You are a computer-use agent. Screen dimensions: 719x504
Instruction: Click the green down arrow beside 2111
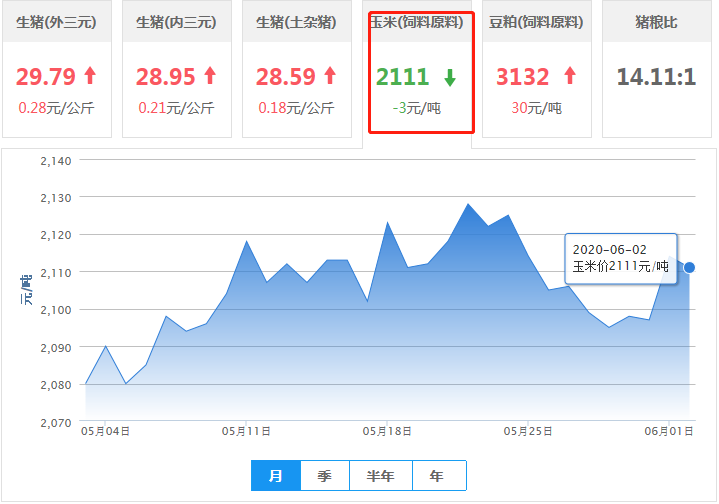[450, 77]
